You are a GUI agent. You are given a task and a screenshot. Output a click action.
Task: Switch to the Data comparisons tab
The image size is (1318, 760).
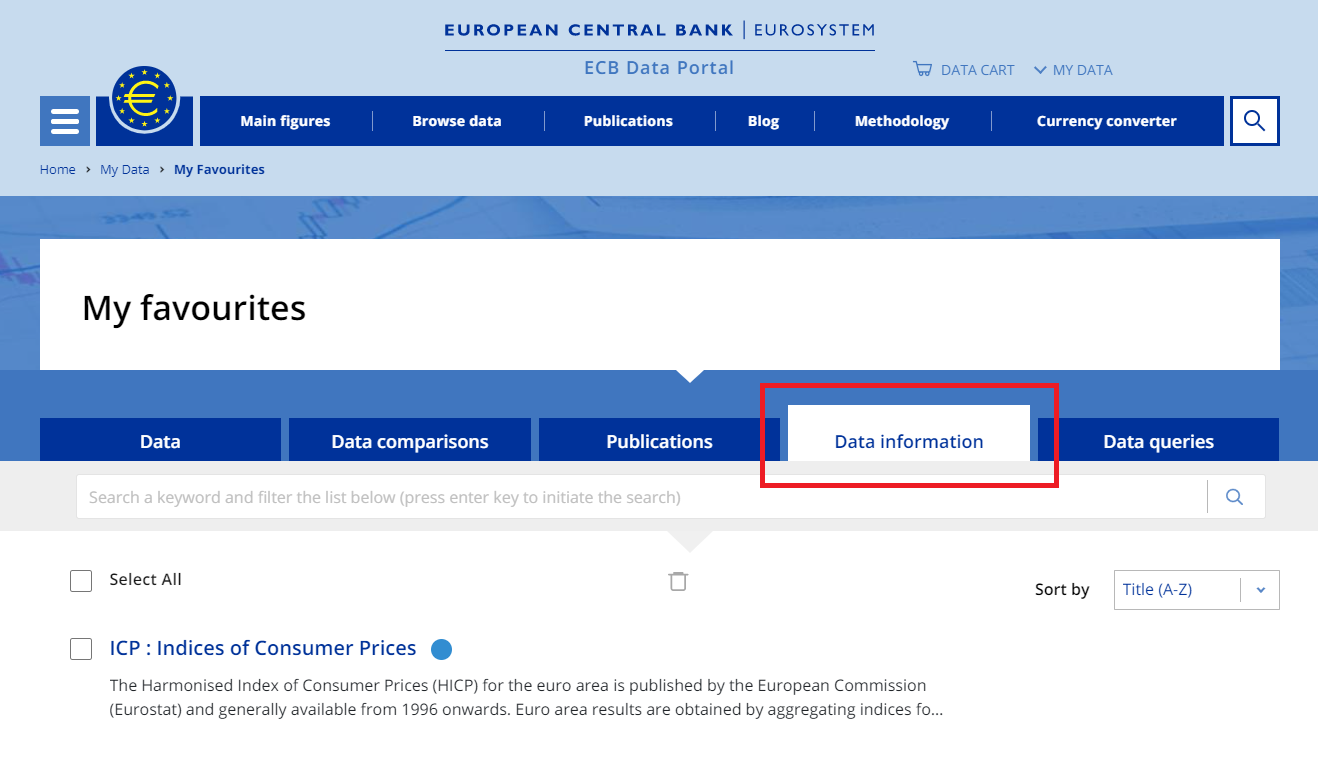(x=410, y=441)
